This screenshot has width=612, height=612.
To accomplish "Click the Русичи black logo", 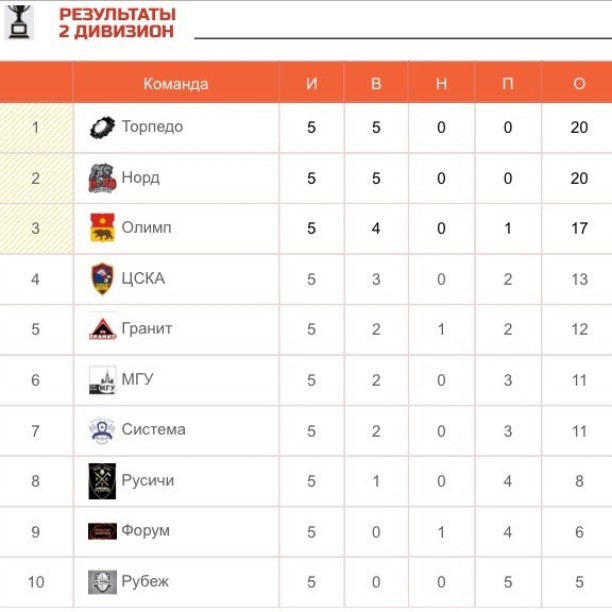I will pos(102,481).
